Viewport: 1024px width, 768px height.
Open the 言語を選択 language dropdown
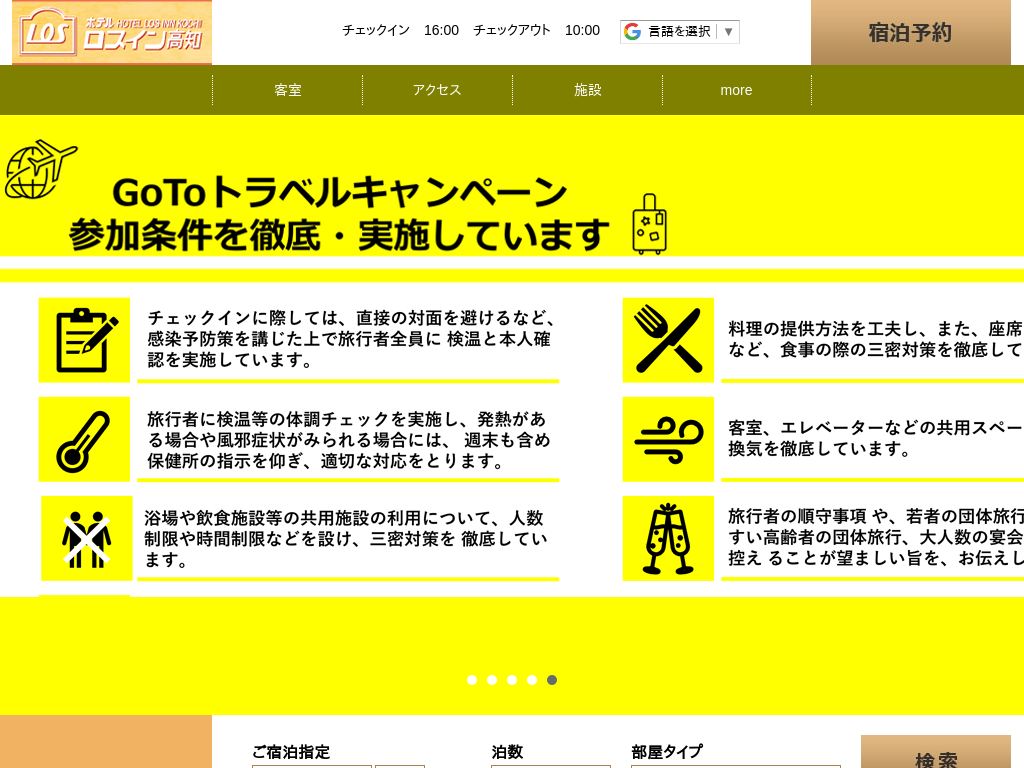[x=680, y=31]
